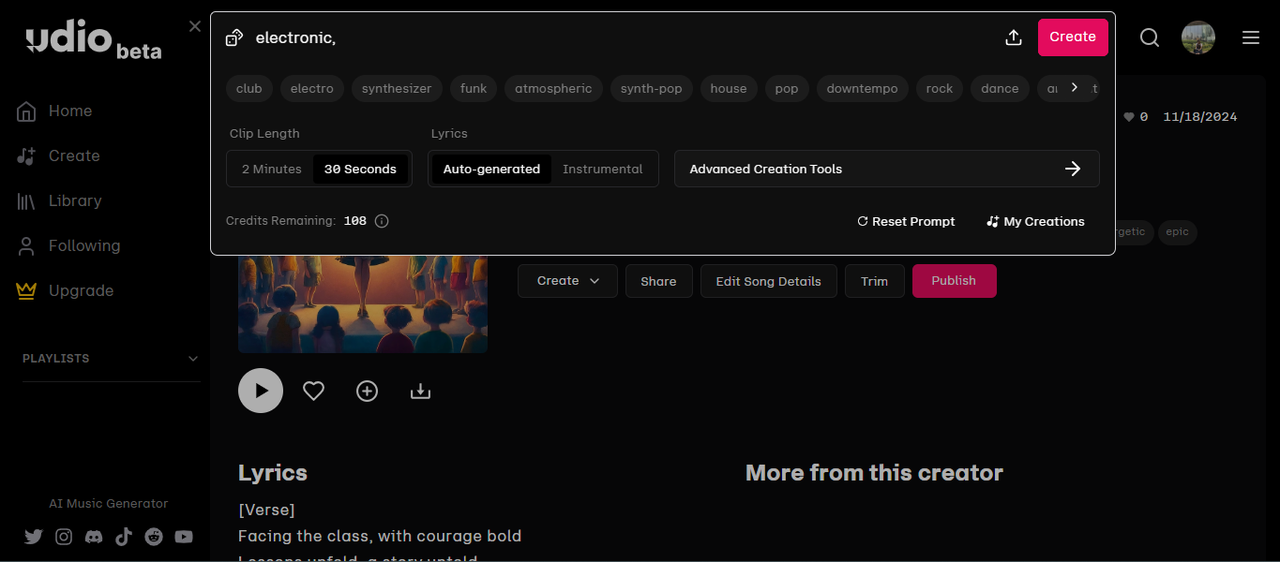Click Edit Song Details button
The image size is (1280, 562).
point(768,281)
